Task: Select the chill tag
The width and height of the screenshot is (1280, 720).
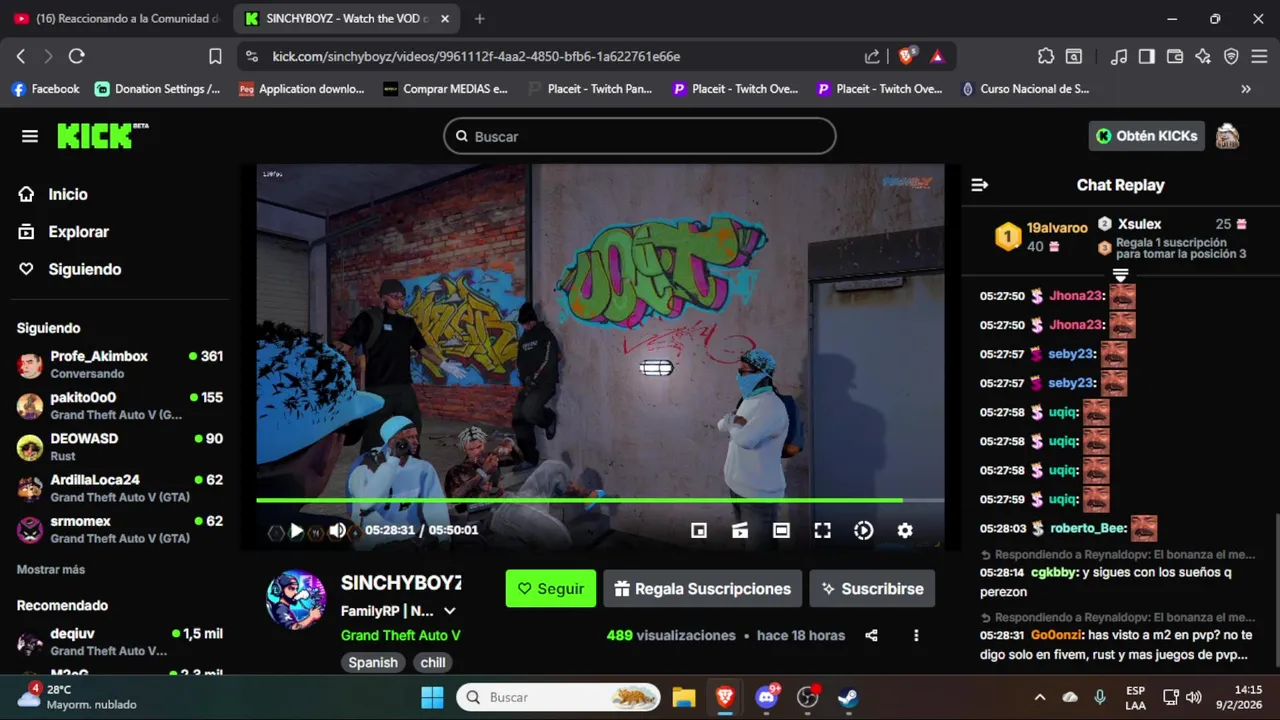Action: click(x=433, y=662)
